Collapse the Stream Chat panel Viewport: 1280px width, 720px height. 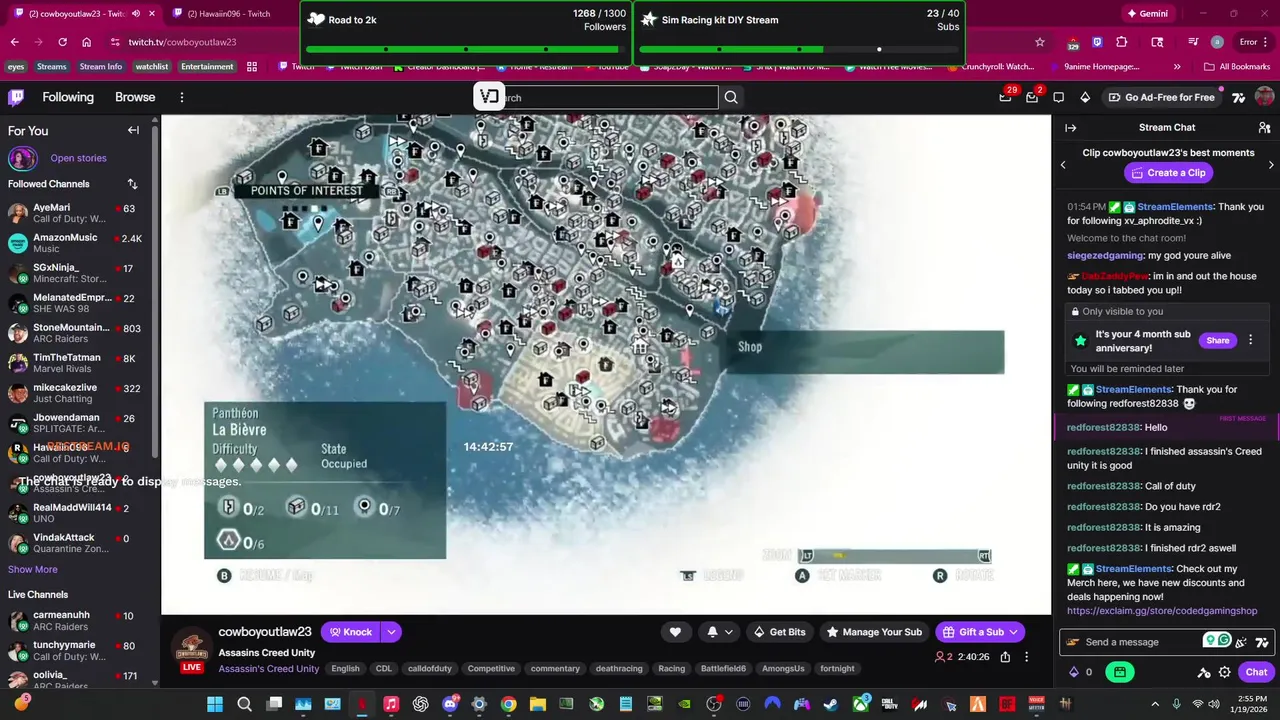(1070, 128)
